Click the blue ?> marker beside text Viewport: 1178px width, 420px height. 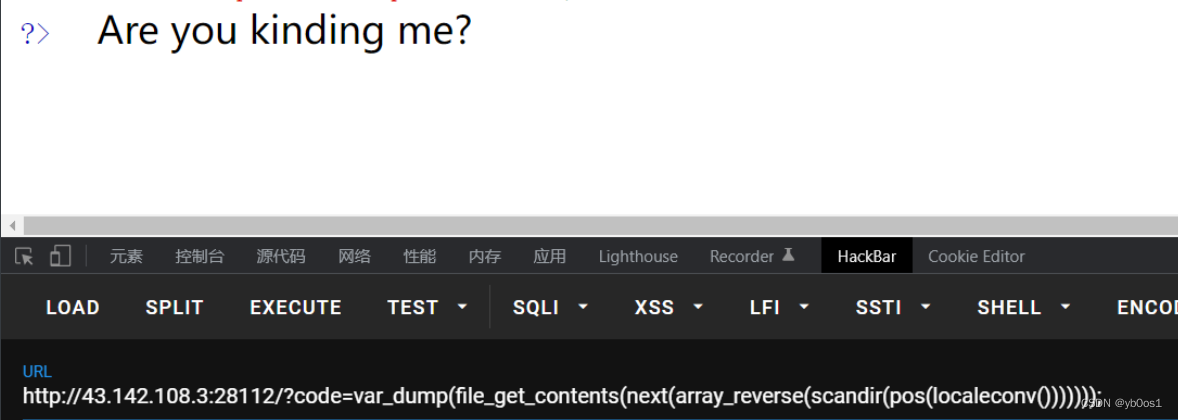(x=35, y=34)
